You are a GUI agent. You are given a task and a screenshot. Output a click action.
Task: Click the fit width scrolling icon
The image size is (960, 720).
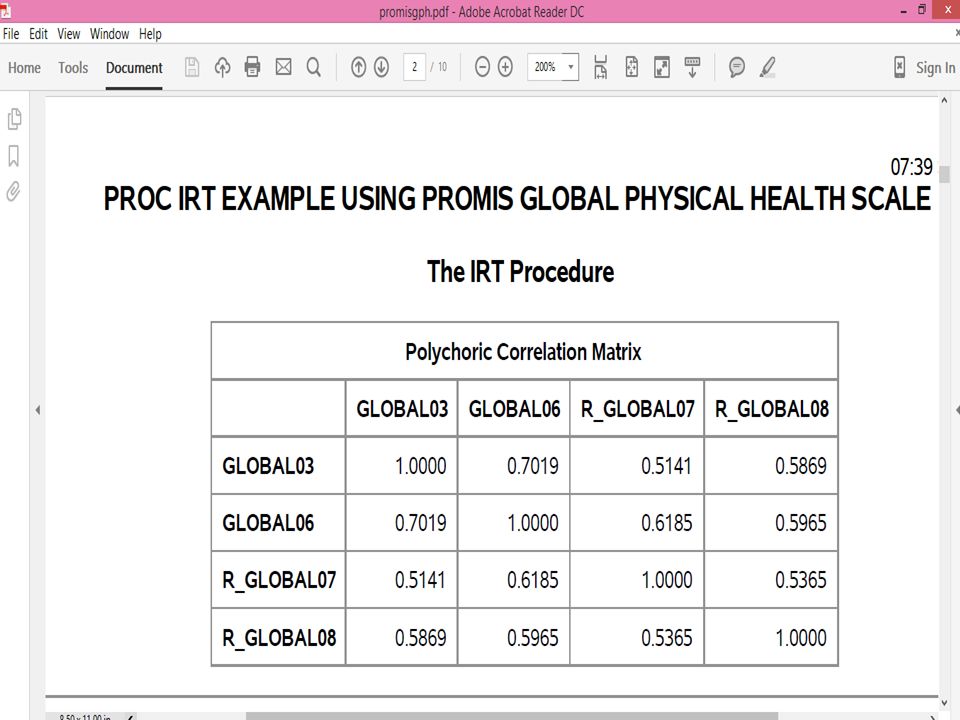pyautogui.click(x=601, y=67)
